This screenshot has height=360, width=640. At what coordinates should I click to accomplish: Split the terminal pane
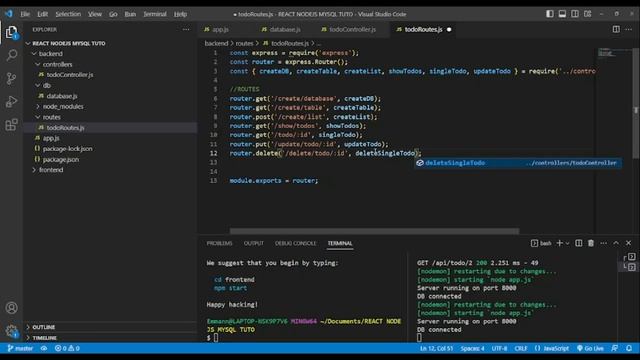[x=578, y=243]
